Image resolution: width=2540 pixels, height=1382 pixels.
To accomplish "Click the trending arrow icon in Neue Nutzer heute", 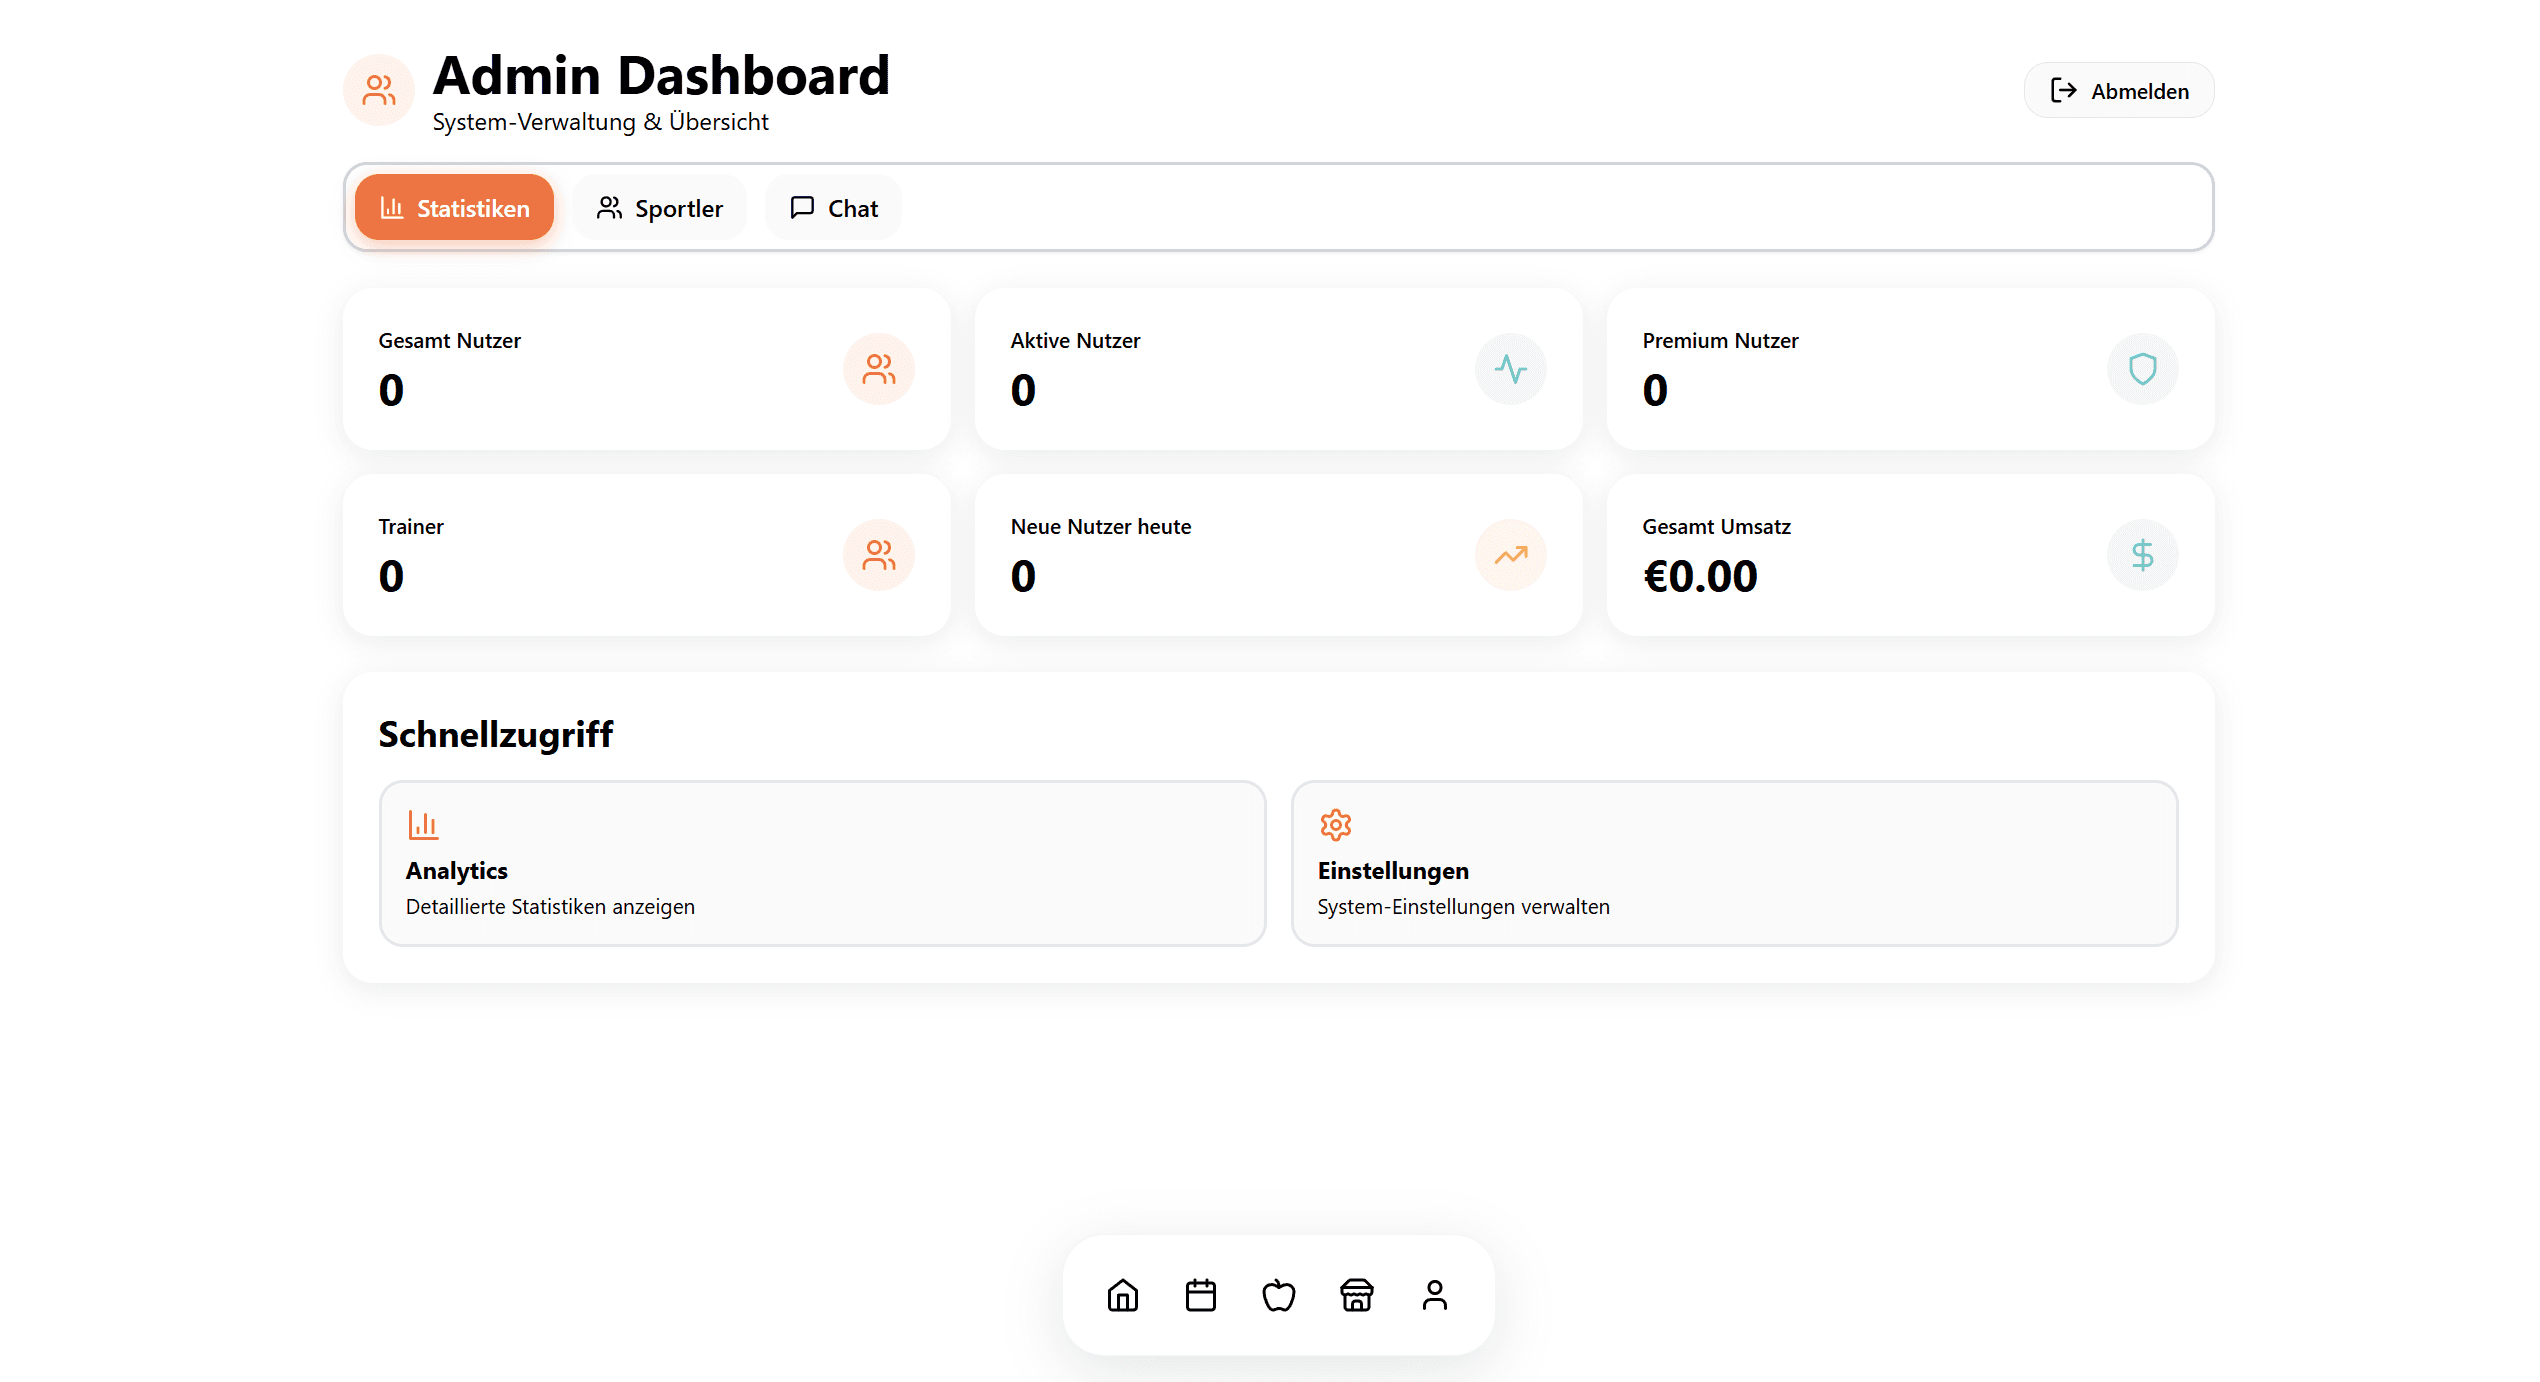I will (x=1510, y=555).
